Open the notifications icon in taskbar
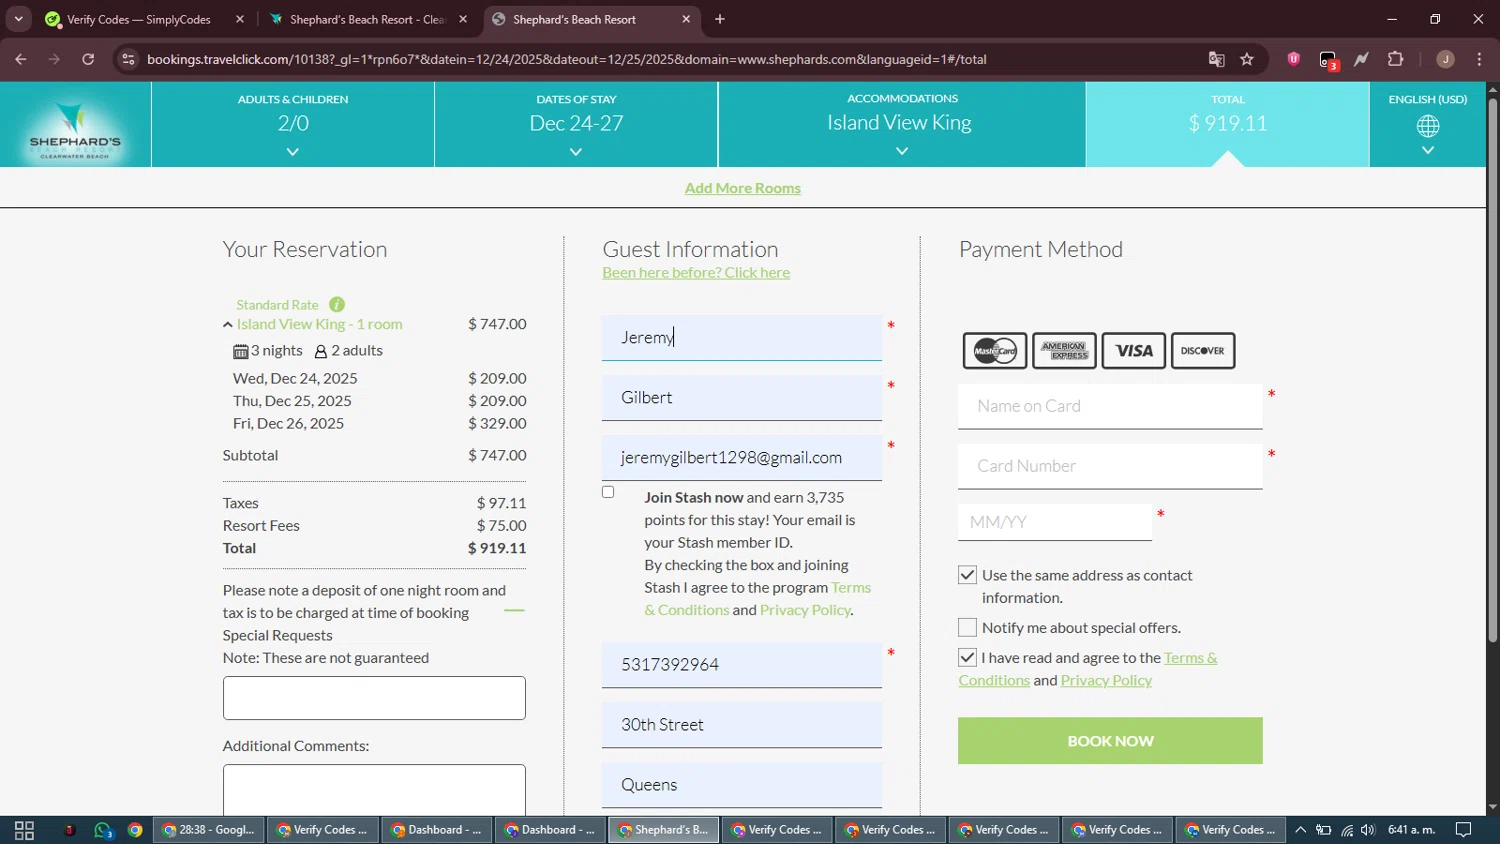This screenshot has width=1500, height=844. 1463,830
